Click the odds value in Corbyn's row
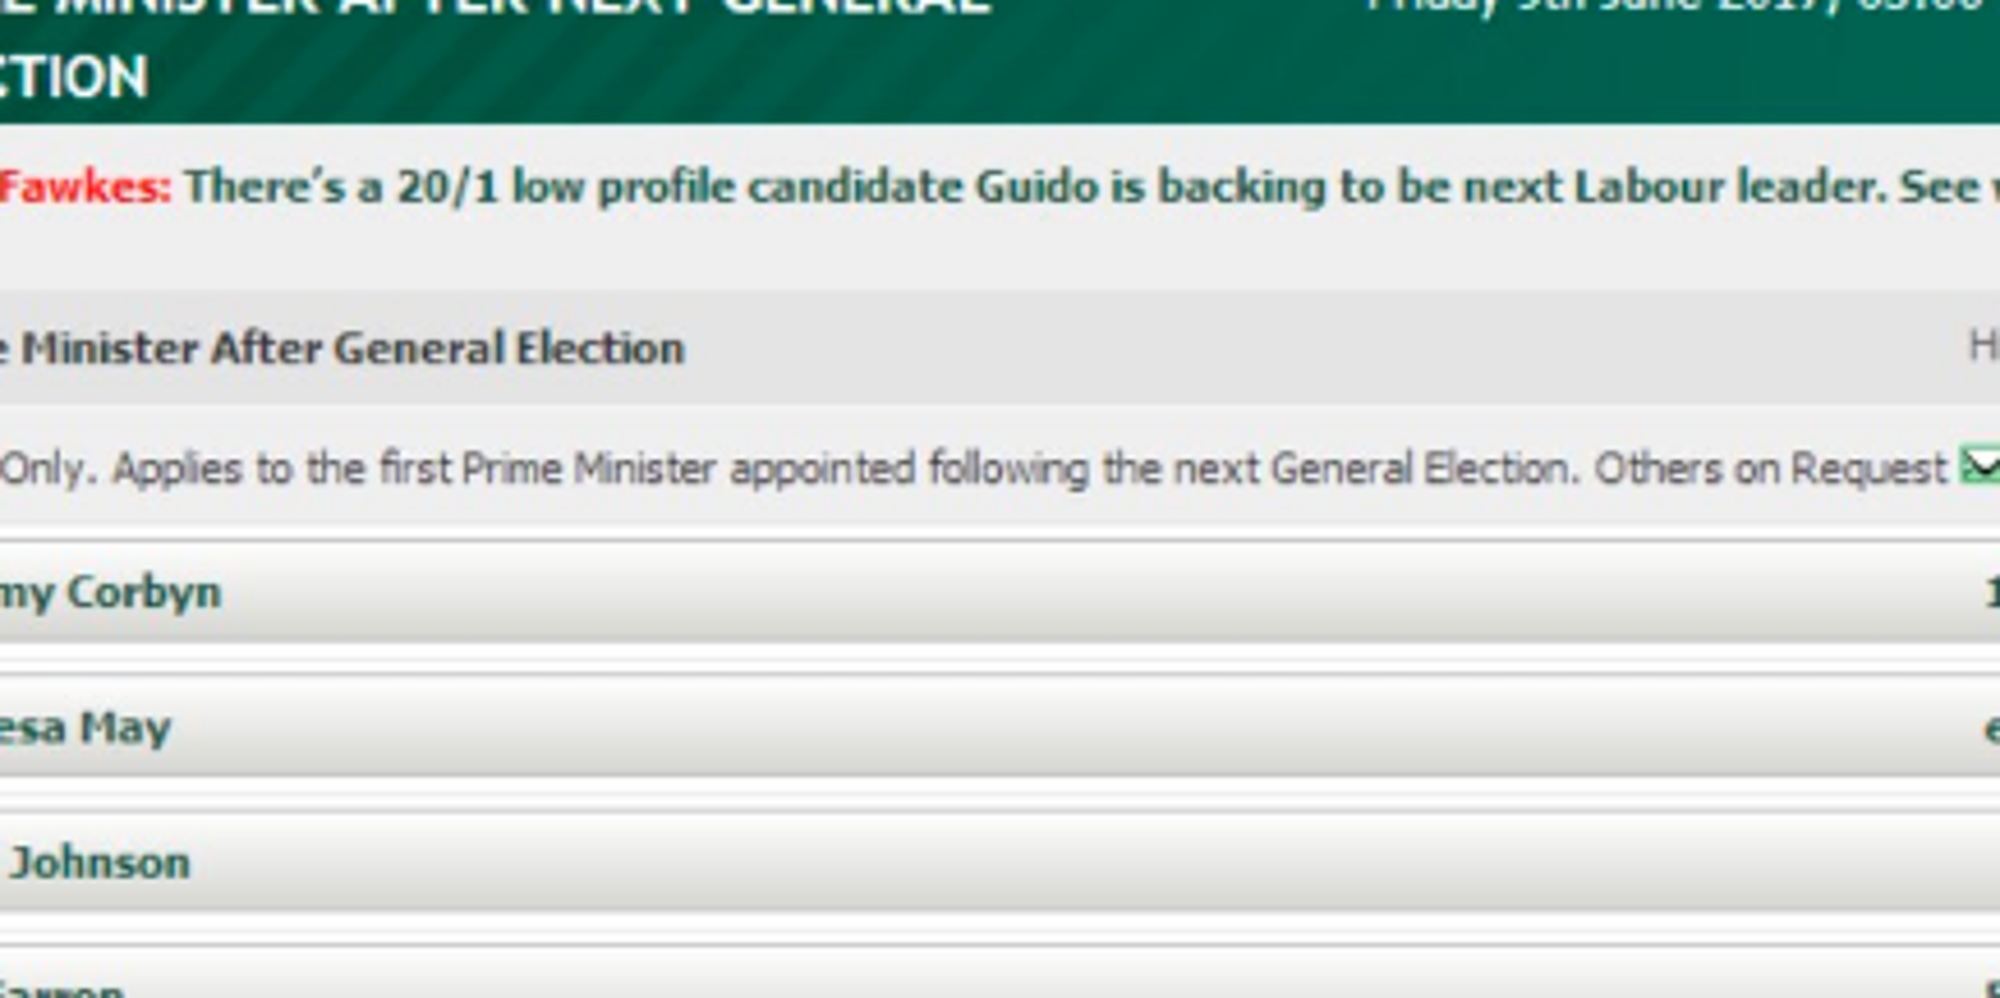This screenshot has width=2000, height=998. pos(1992,592)
